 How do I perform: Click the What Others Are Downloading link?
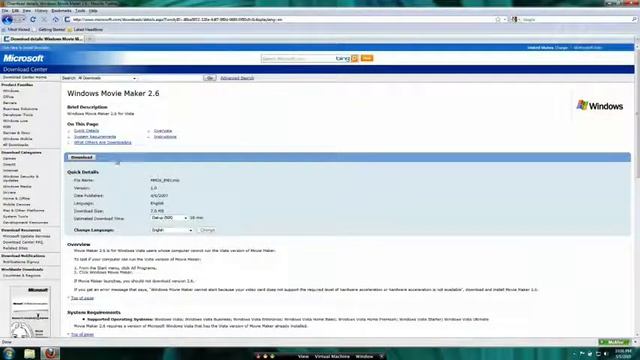(103, 142)
